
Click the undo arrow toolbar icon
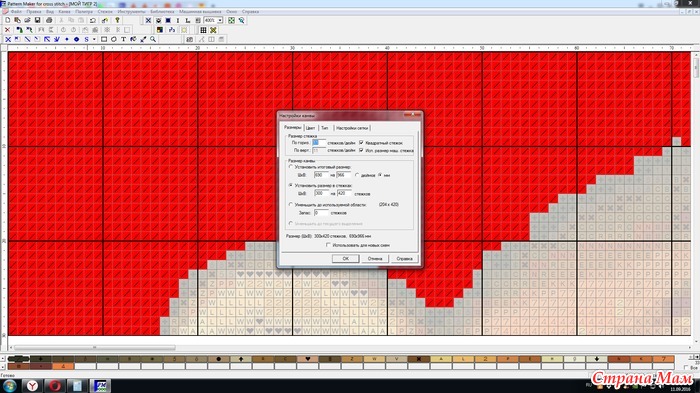pos(93,20)
